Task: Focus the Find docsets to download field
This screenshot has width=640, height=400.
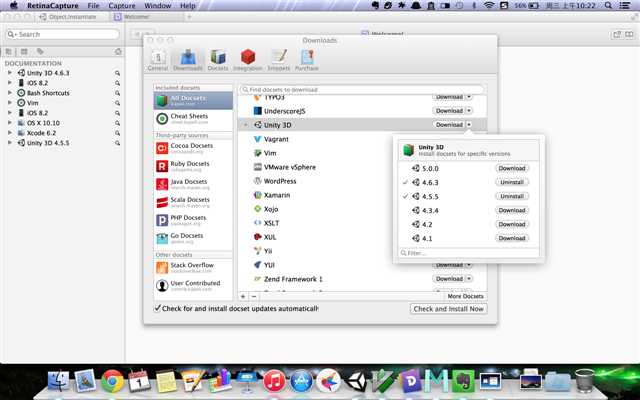Action: tap(362, 89)
